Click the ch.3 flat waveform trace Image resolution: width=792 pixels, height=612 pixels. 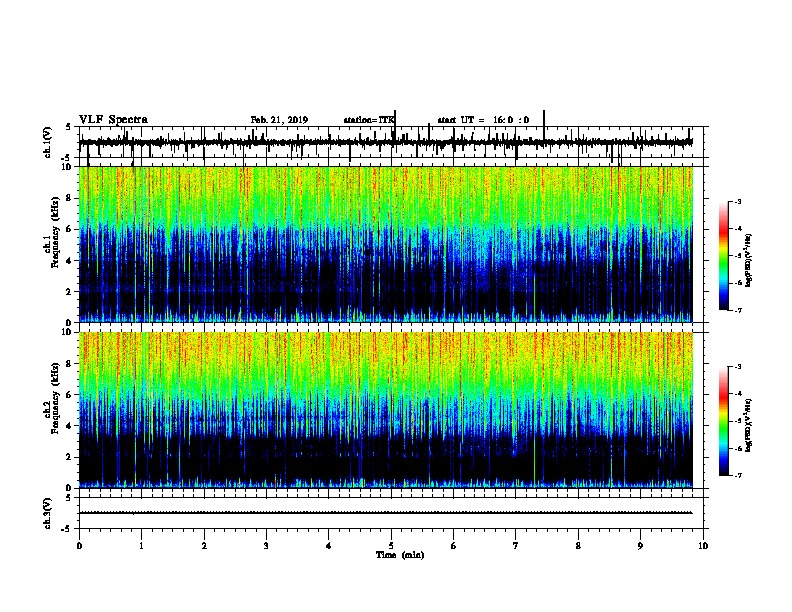coord(385,513)
